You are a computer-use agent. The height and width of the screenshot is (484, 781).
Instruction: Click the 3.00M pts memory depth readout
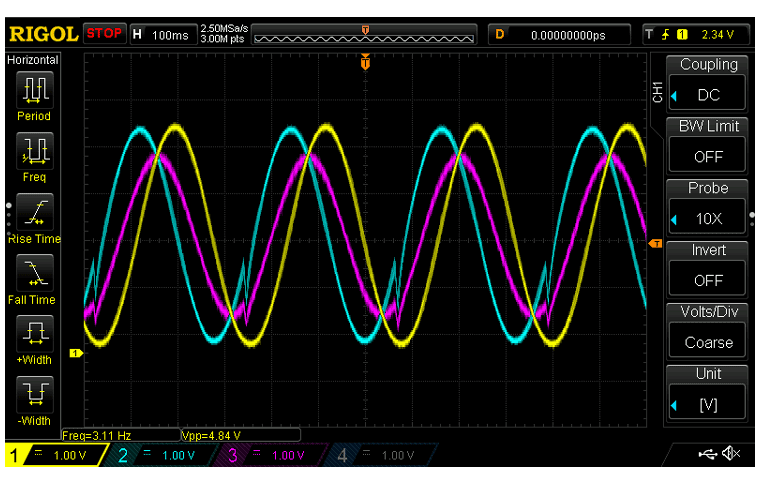(222, 39)
